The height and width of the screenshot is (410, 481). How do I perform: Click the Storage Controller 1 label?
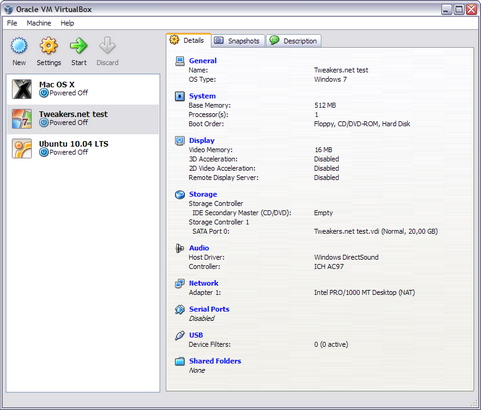coord(219,222)
